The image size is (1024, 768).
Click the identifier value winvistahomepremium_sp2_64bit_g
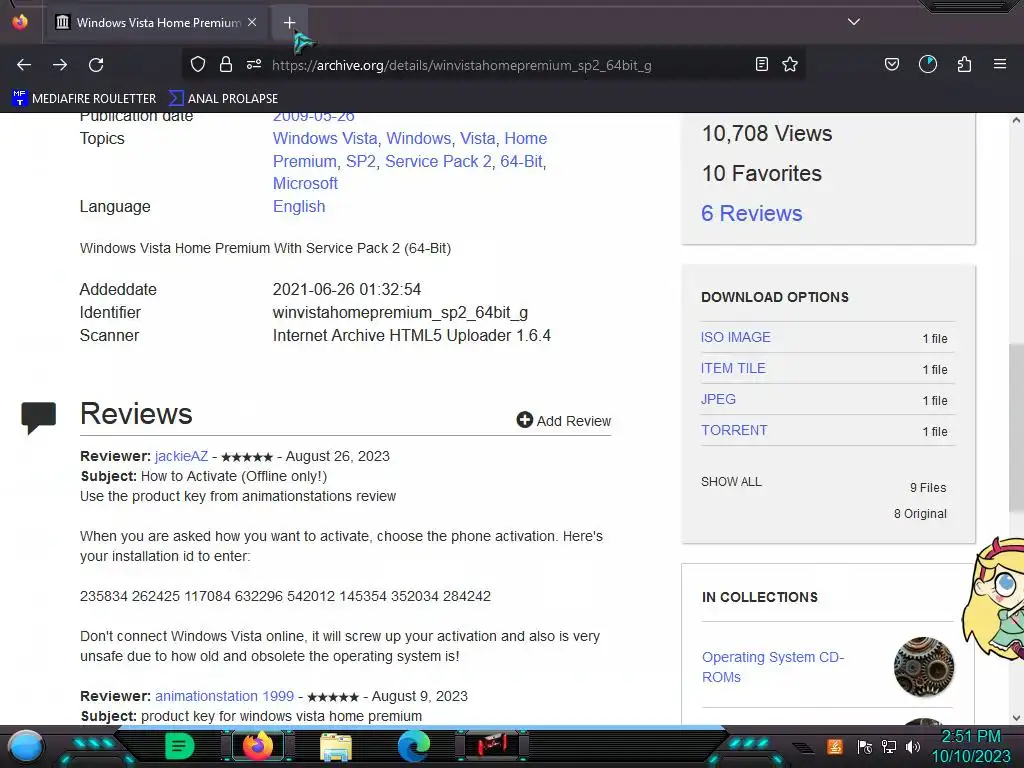point(400,313)
